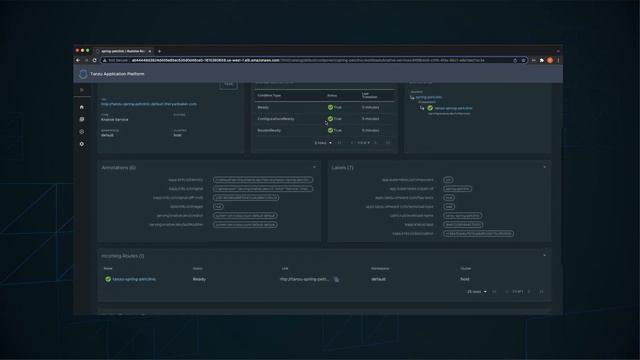This screenshot has width=640, height=360.
Task: Click the Ready condition row's green checkmark
Action: click(330, 107)
